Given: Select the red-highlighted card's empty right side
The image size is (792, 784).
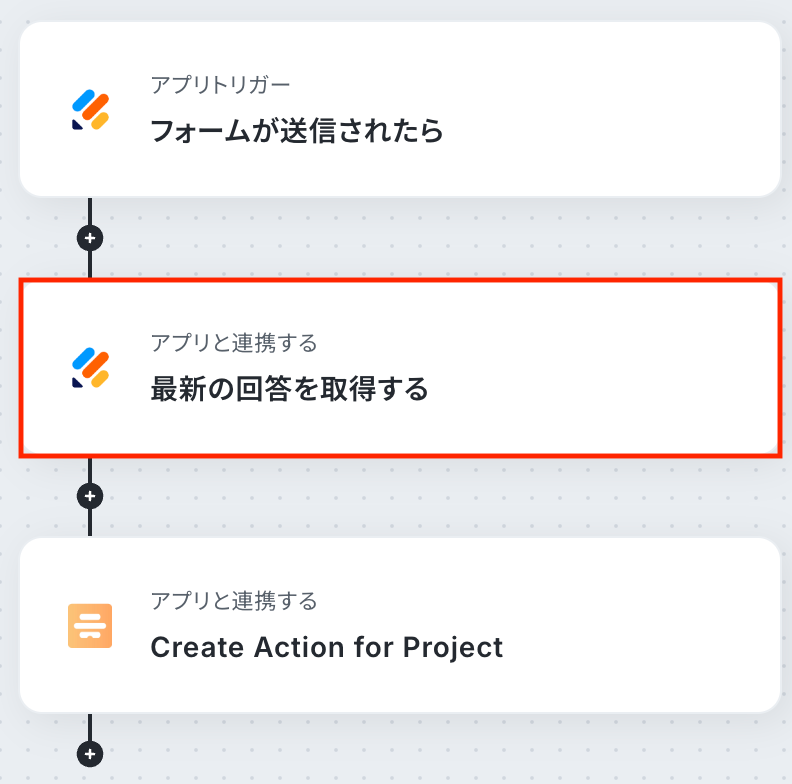Looking at the screenshot, I should (x=640, y=368).
